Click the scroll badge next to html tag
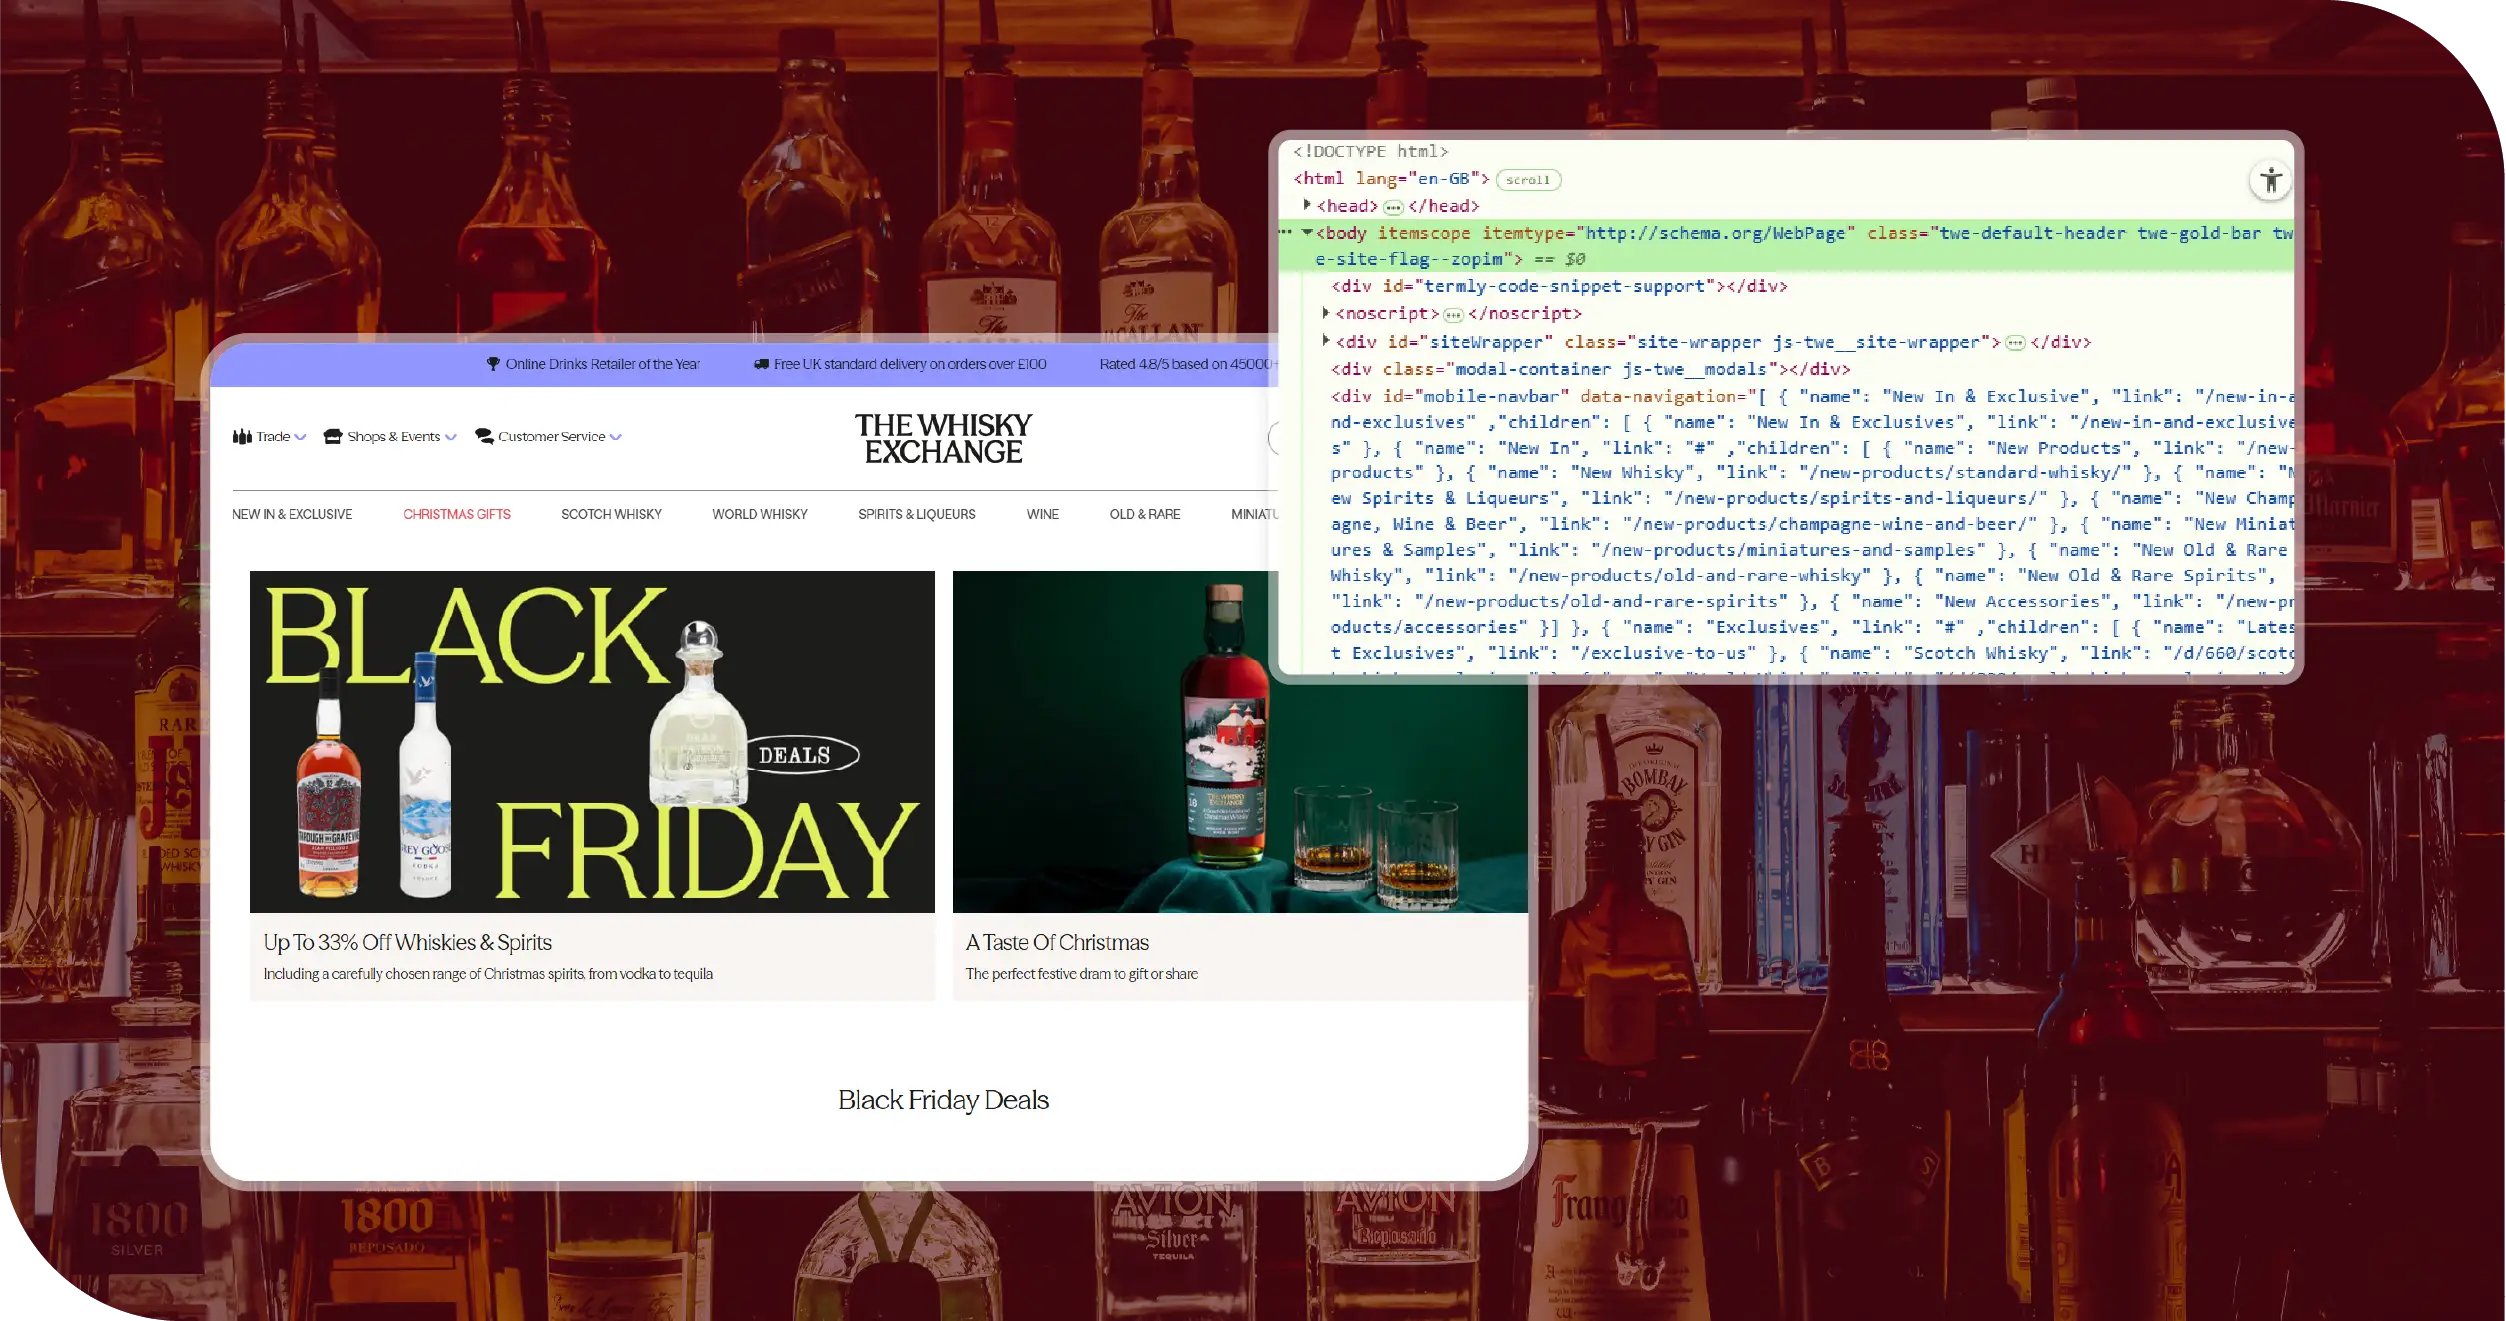Screen dimensions: 2506x1321 (x=1527, y=180)
